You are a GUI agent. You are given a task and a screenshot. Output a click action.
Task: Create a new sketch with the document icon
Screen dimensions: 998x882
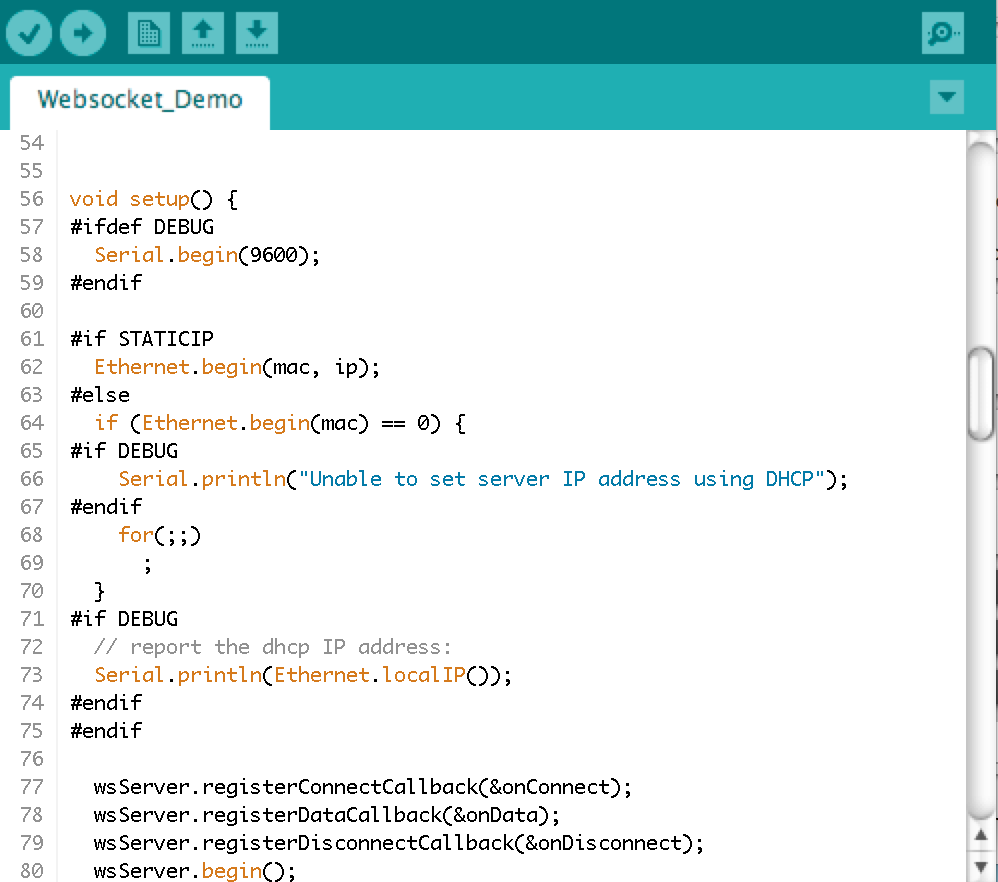[x=149, y=33]
